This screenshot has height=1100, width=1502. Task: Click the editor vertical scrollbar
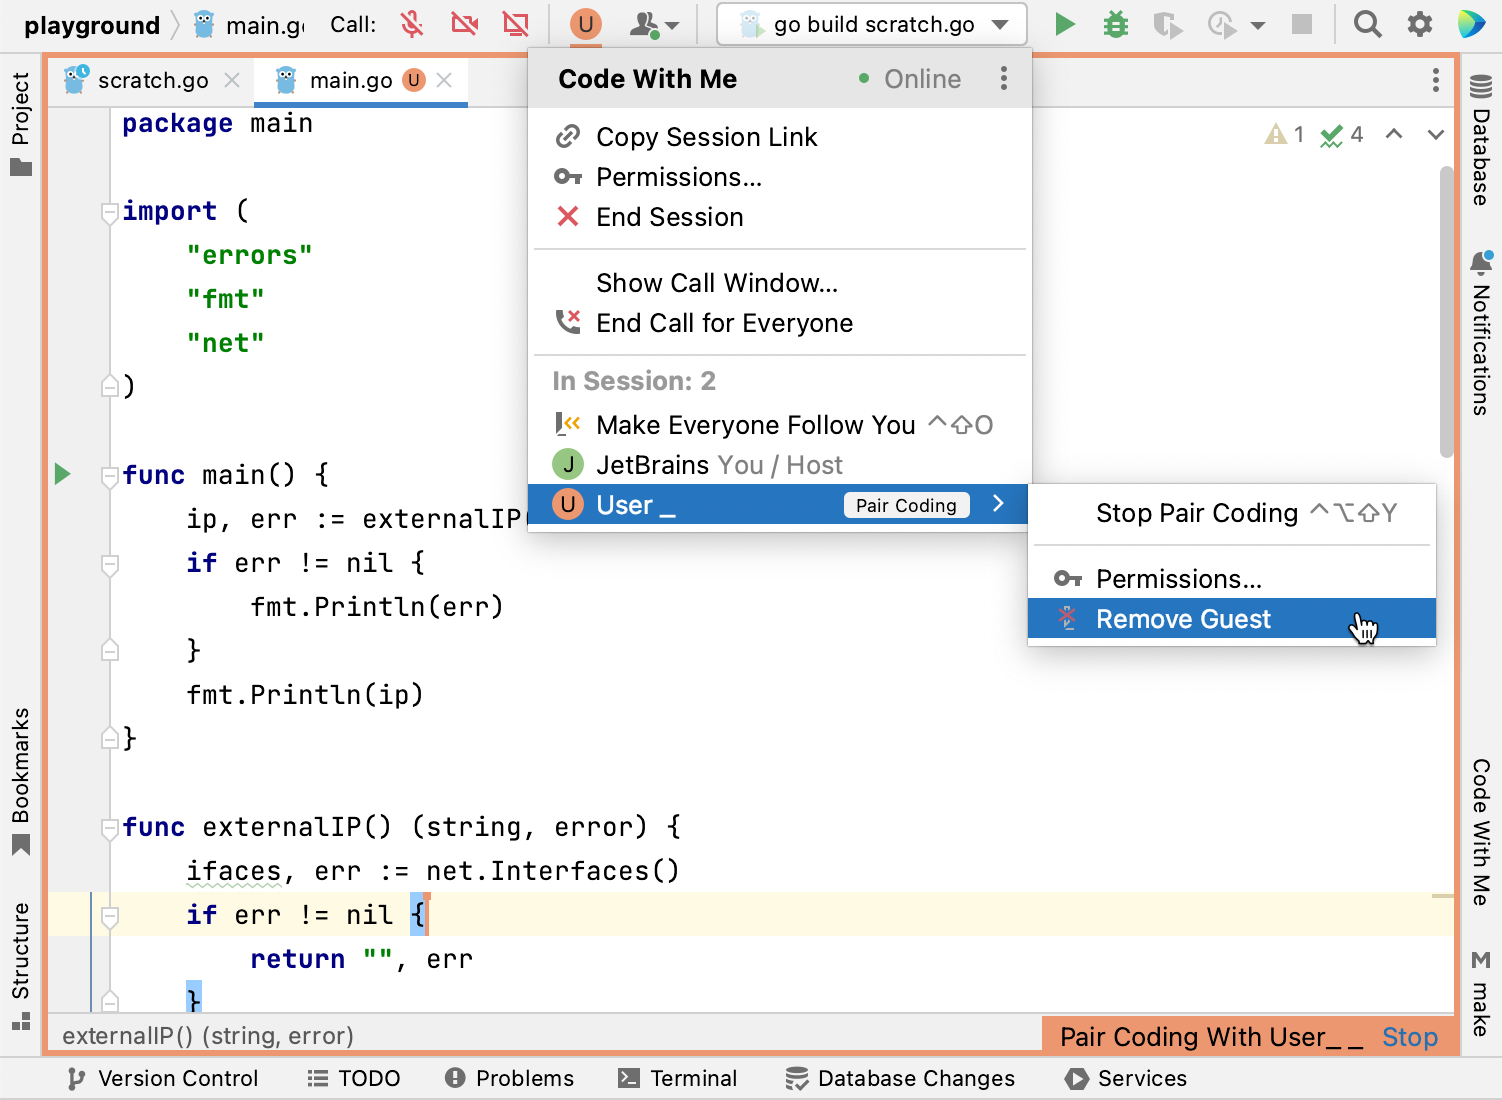[x=1446, y=310]
